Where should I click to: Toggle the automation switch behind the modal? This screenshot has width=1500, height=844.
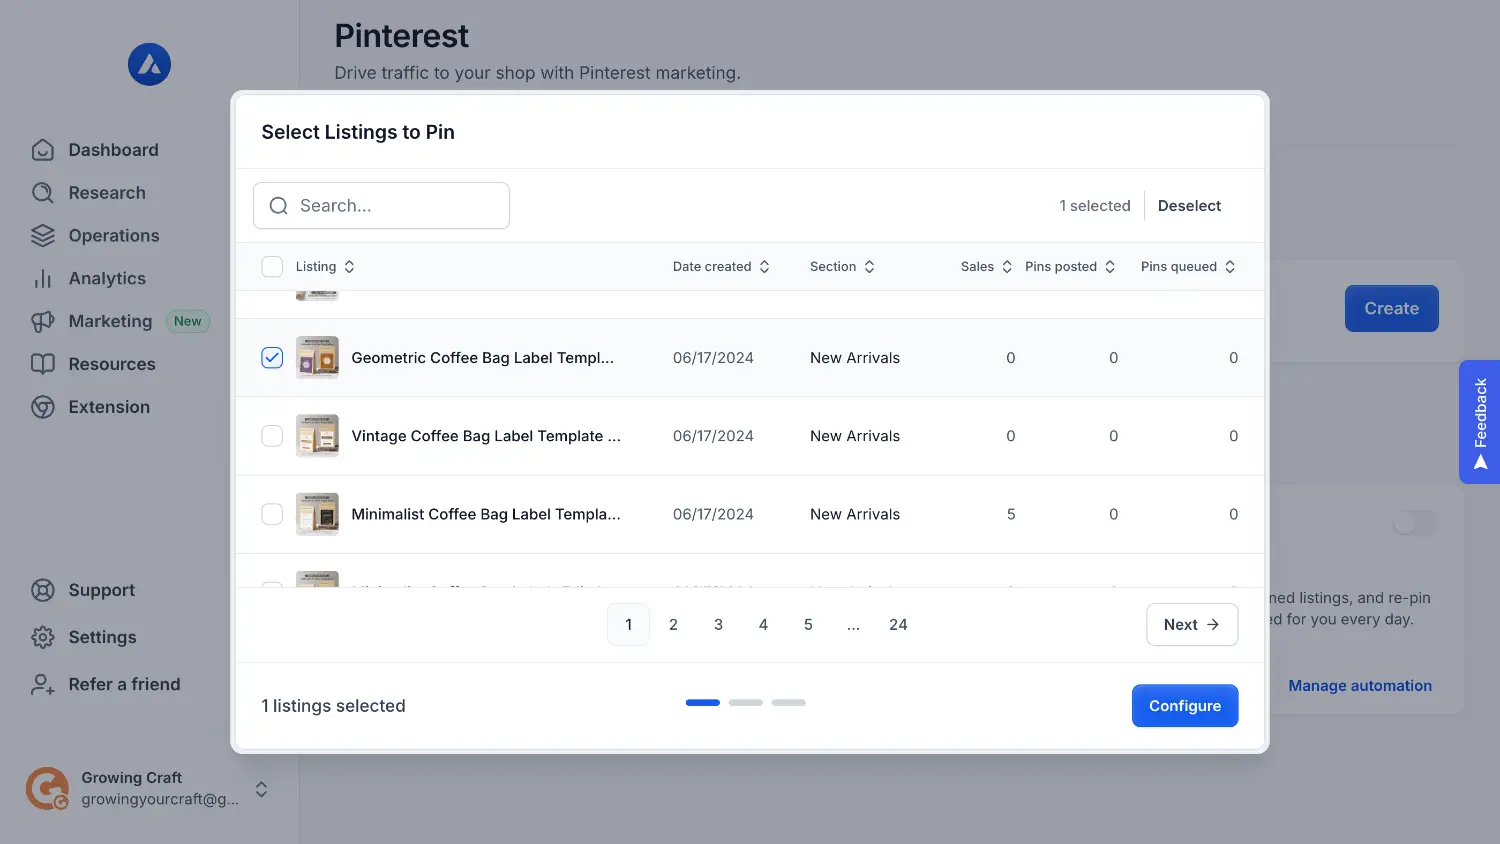[1415, 523]
